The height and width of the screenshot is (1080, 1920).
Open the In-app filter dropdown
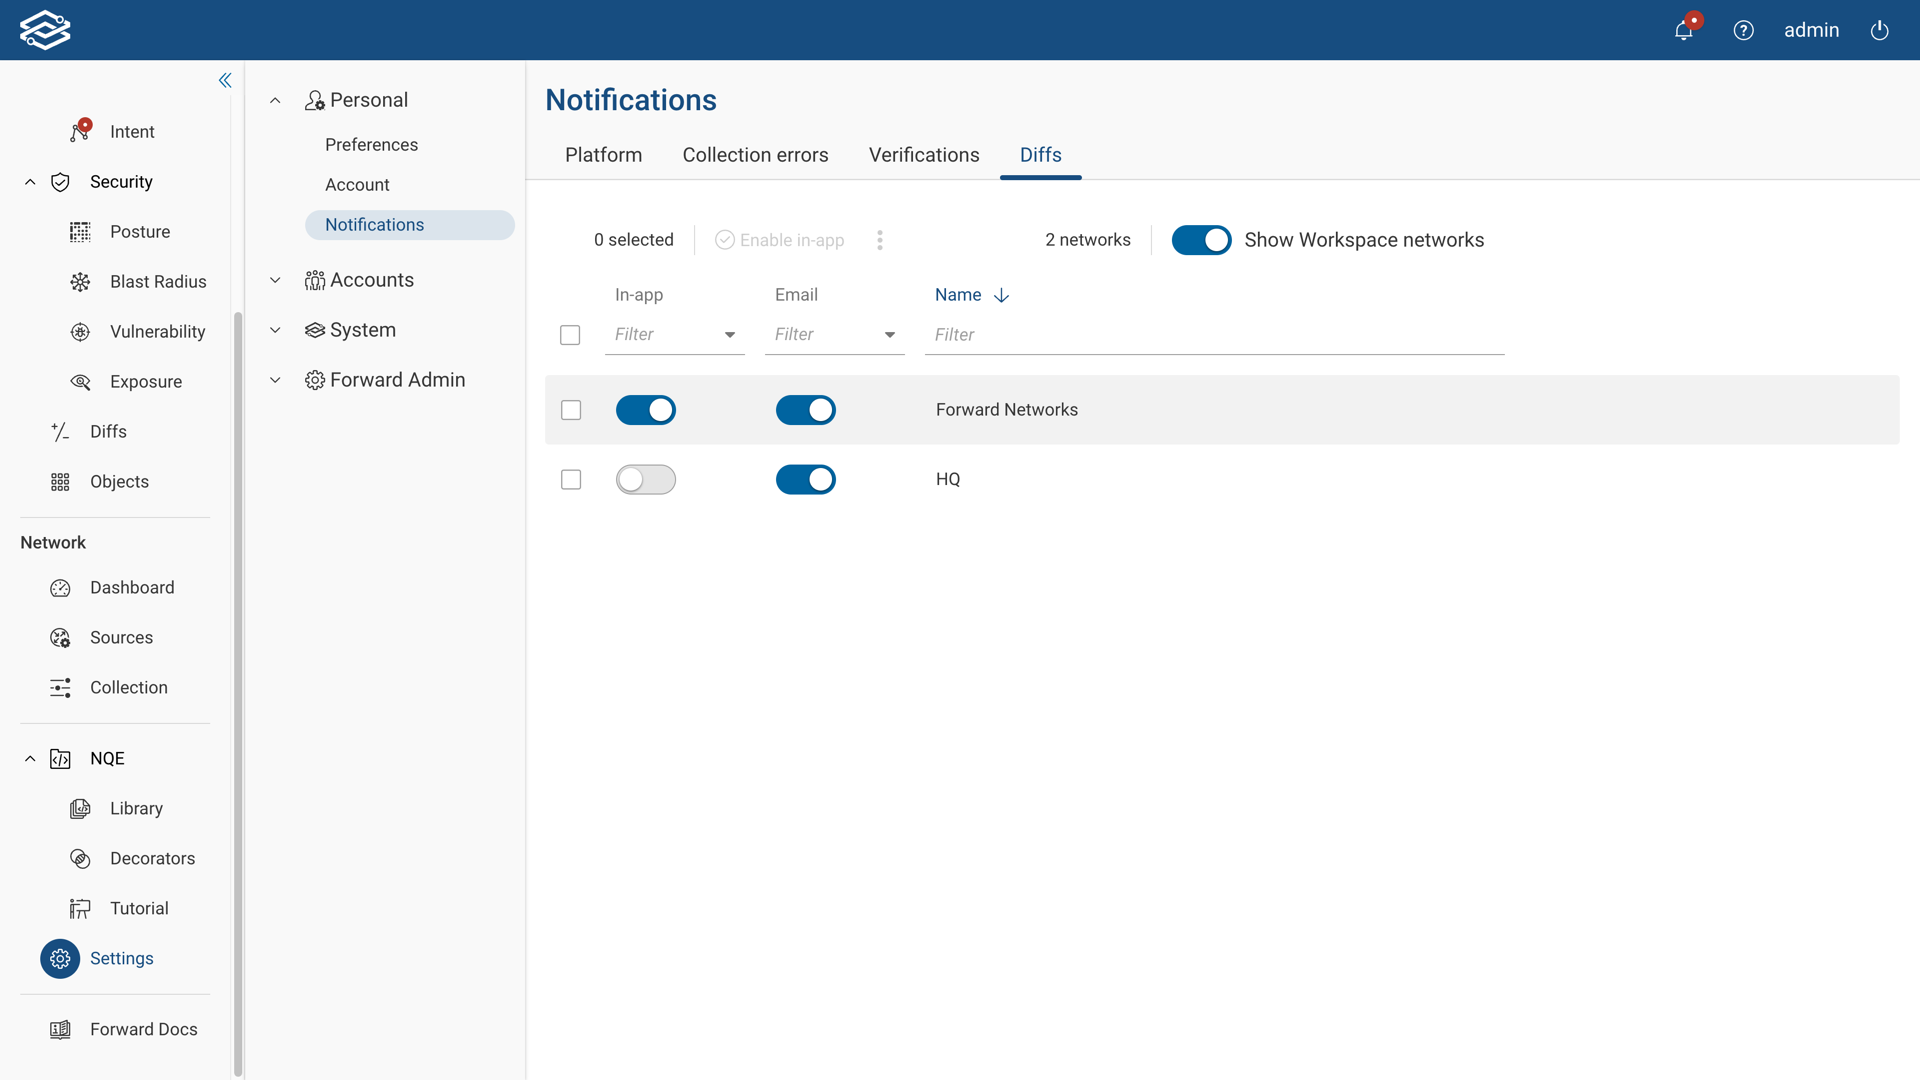point(675,335)
